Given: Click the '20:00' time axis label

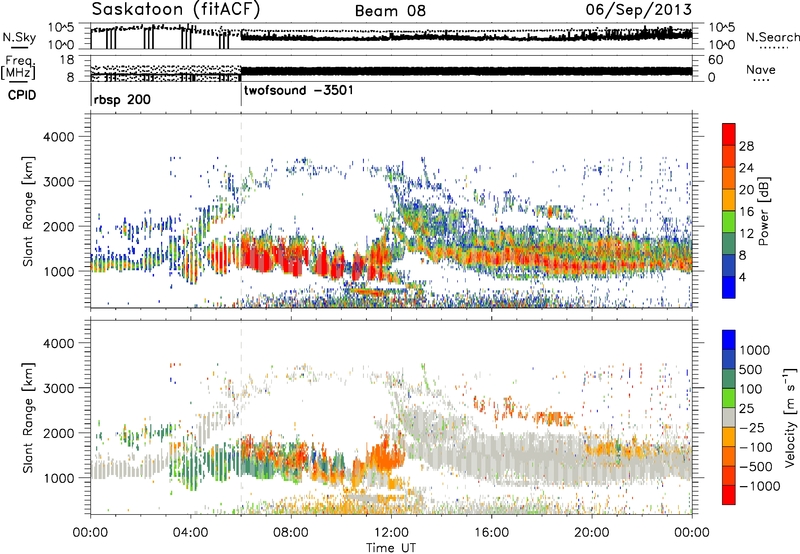Looking at the screenshot, I should (591, 533).
